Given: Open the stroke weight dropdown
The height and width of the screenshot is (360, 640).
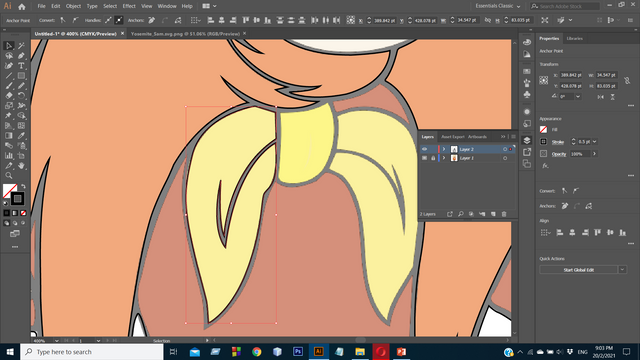Looking at the screenshot, I should click(595, 142).
